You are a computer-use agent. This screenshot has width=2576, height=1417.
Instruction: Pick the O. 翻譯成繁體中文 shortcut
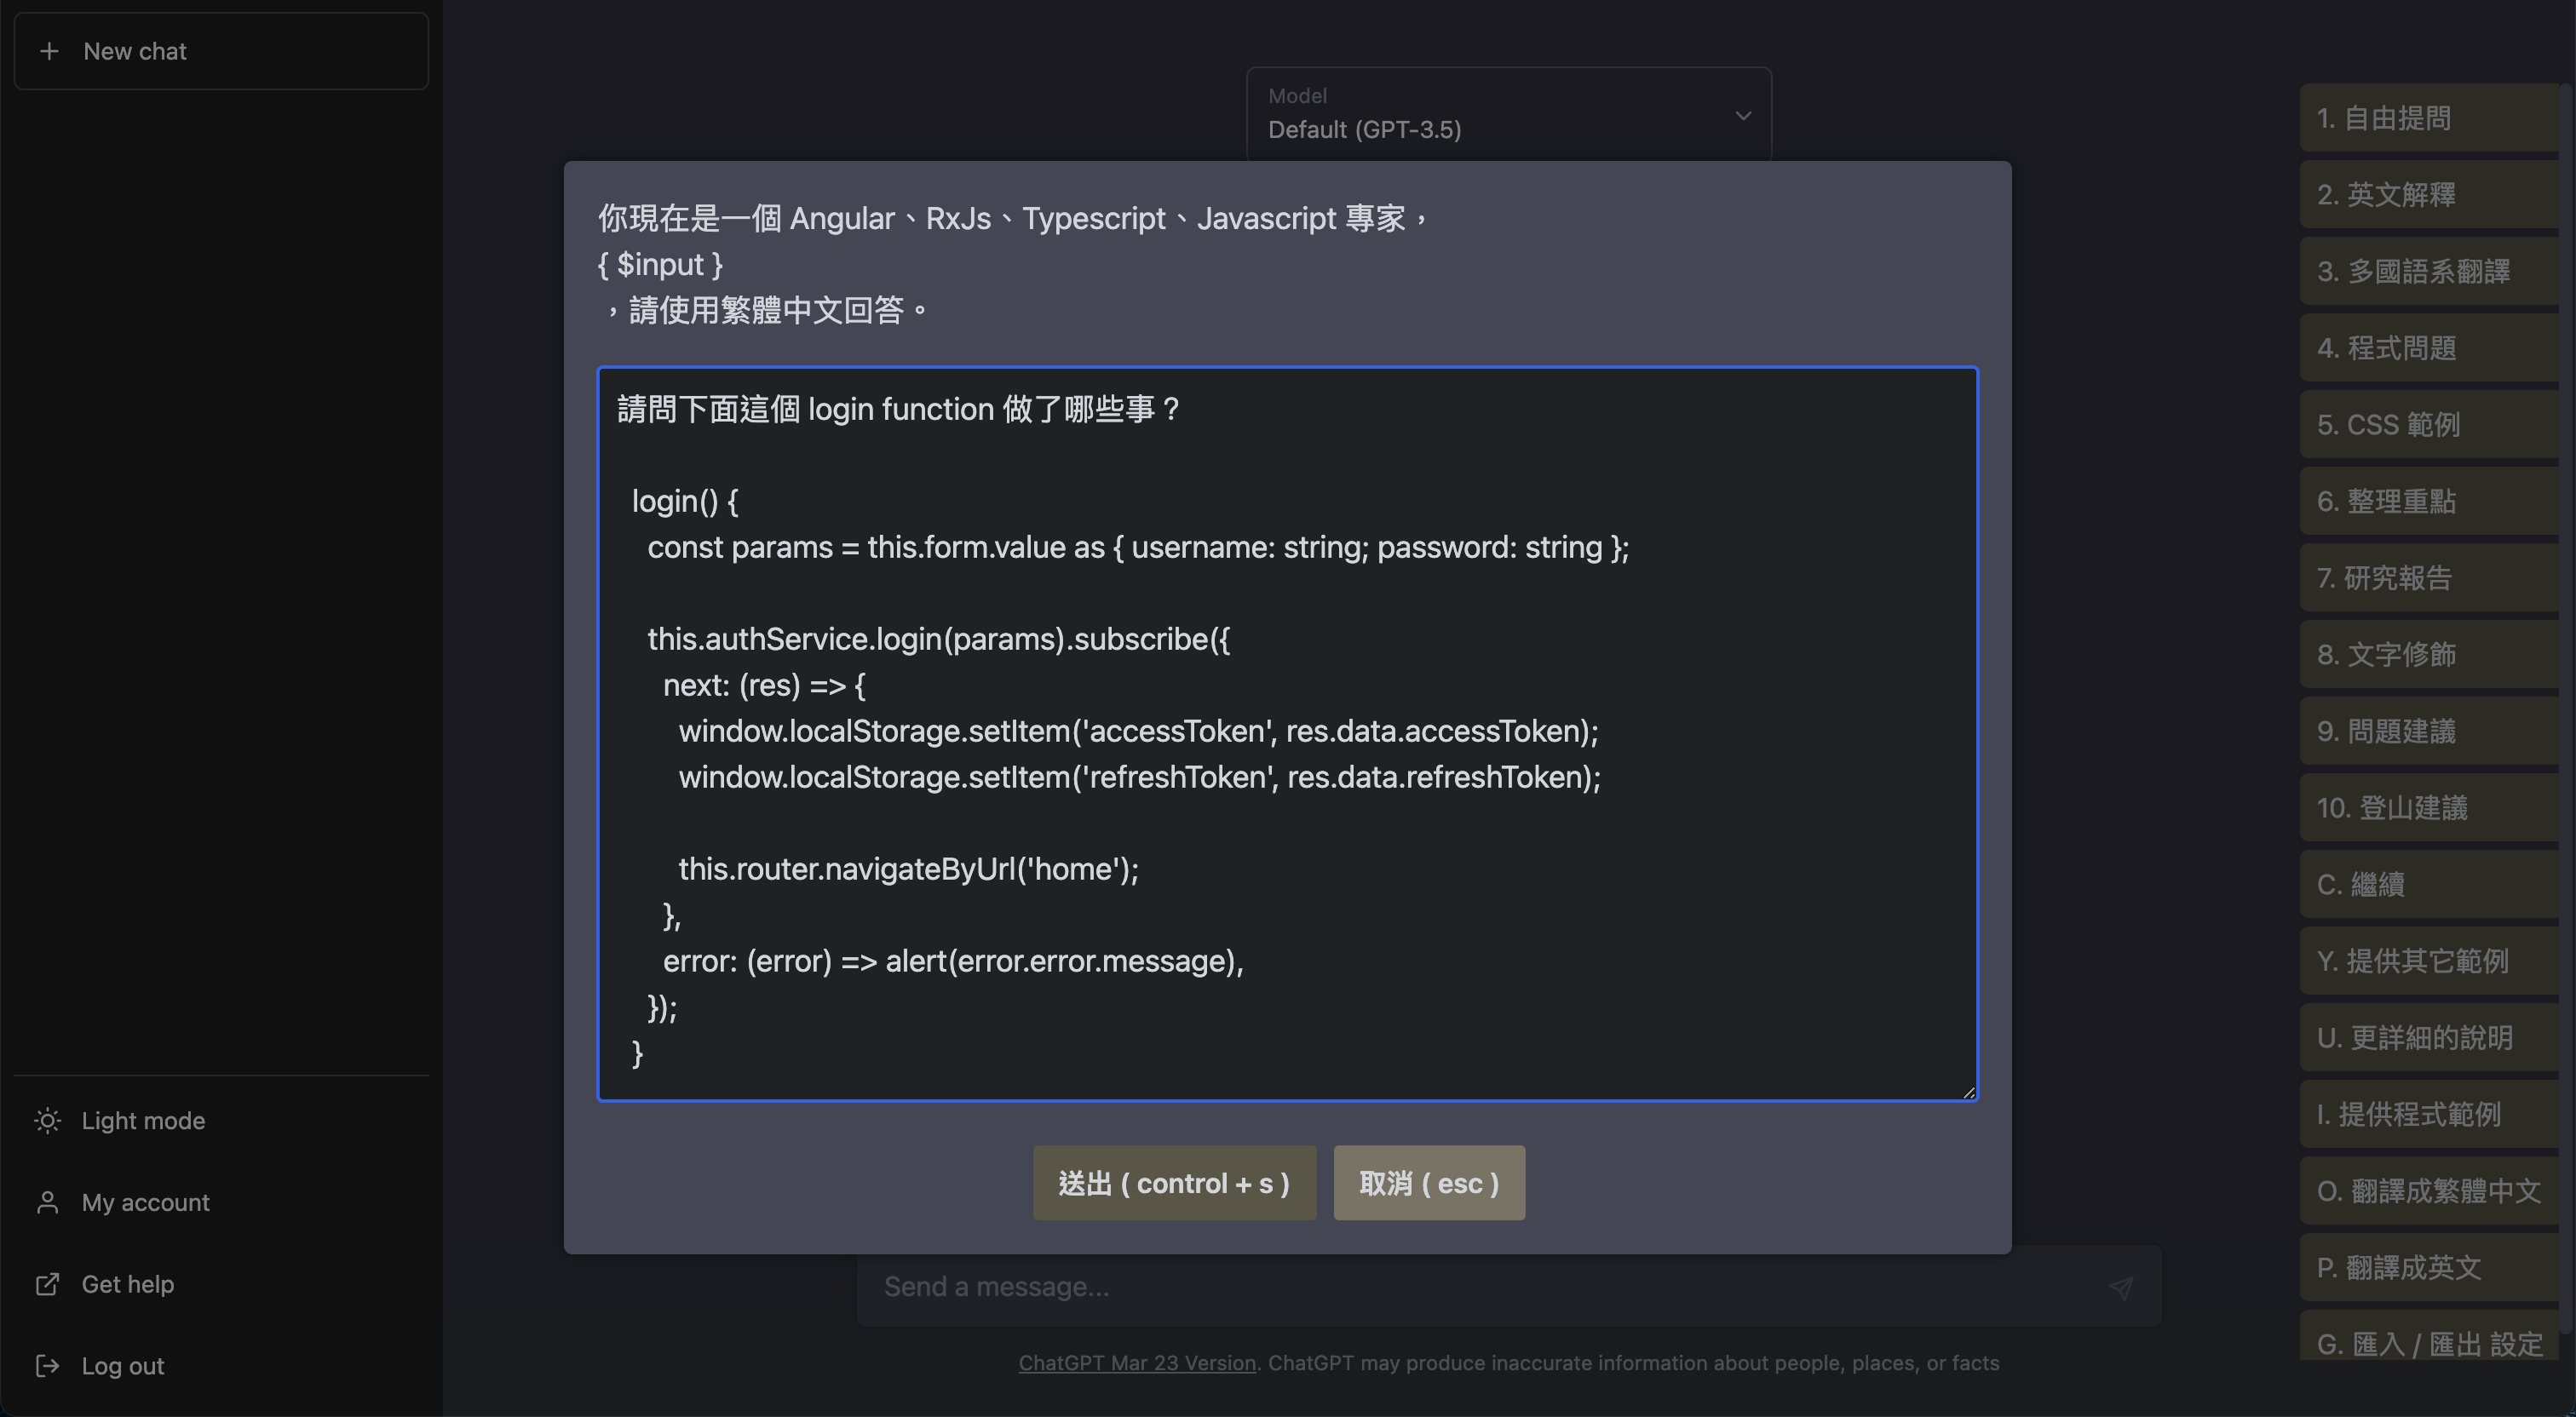pos(2430,1191)
